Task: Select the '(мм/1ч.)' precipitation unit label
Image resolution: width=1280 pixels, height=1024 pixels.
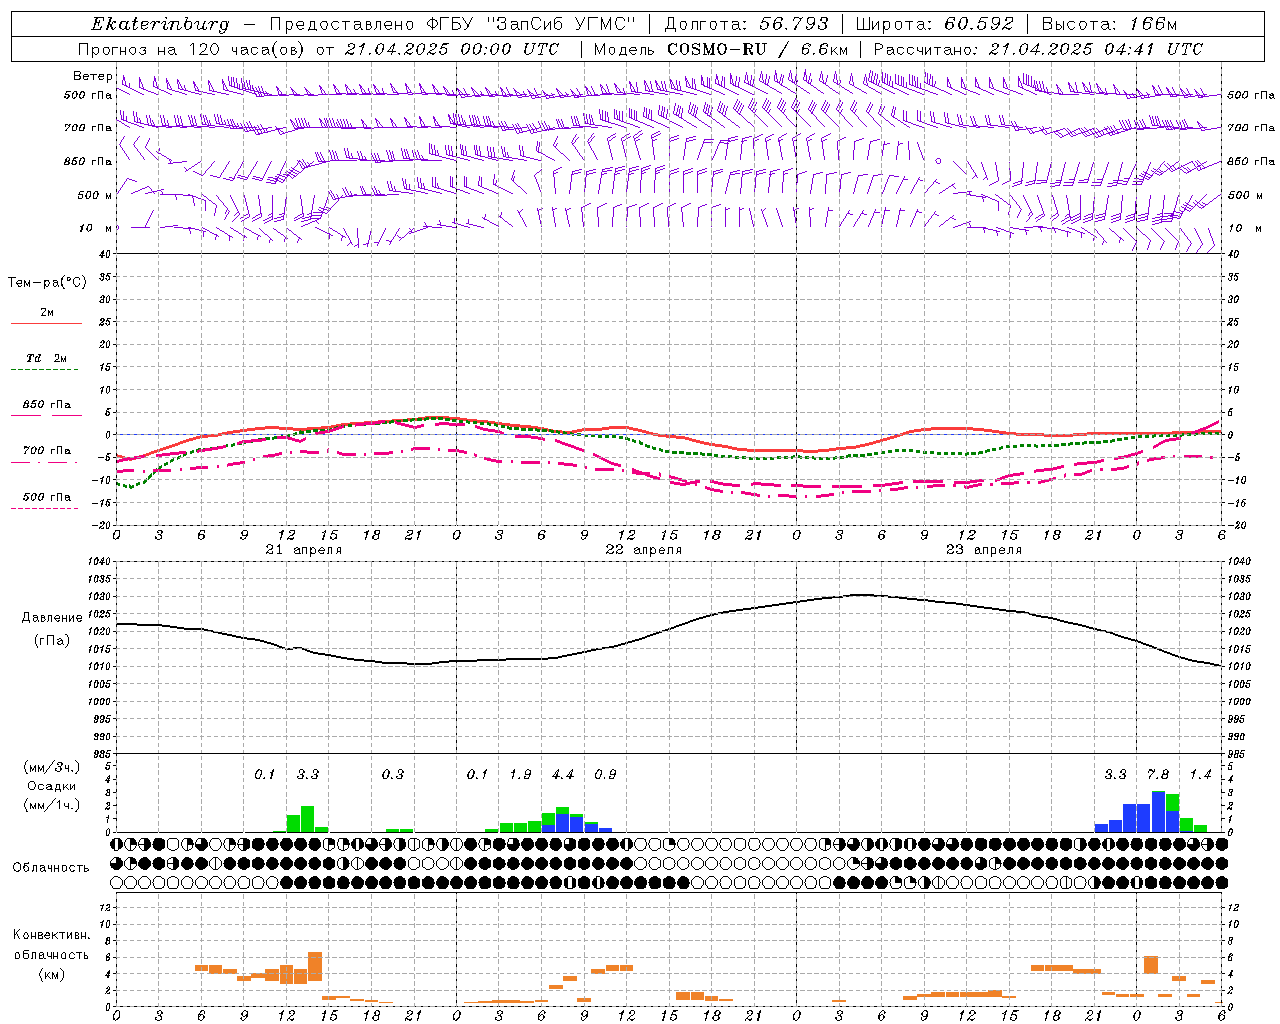Action: (52, 805)
